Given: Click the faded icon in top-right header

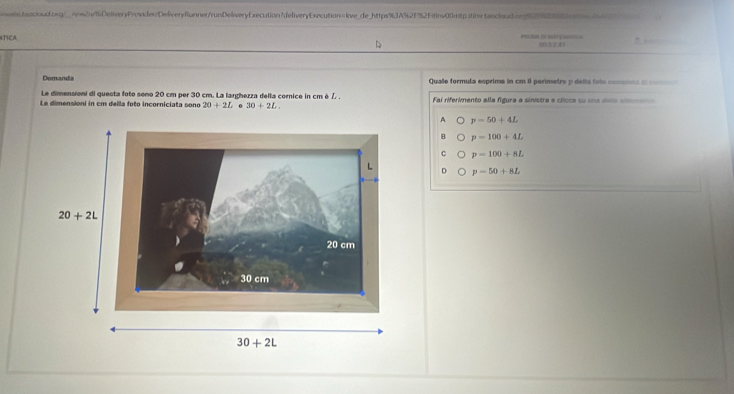Looking at the screenshot, I should pyautogui.click(x=638, y=41).
